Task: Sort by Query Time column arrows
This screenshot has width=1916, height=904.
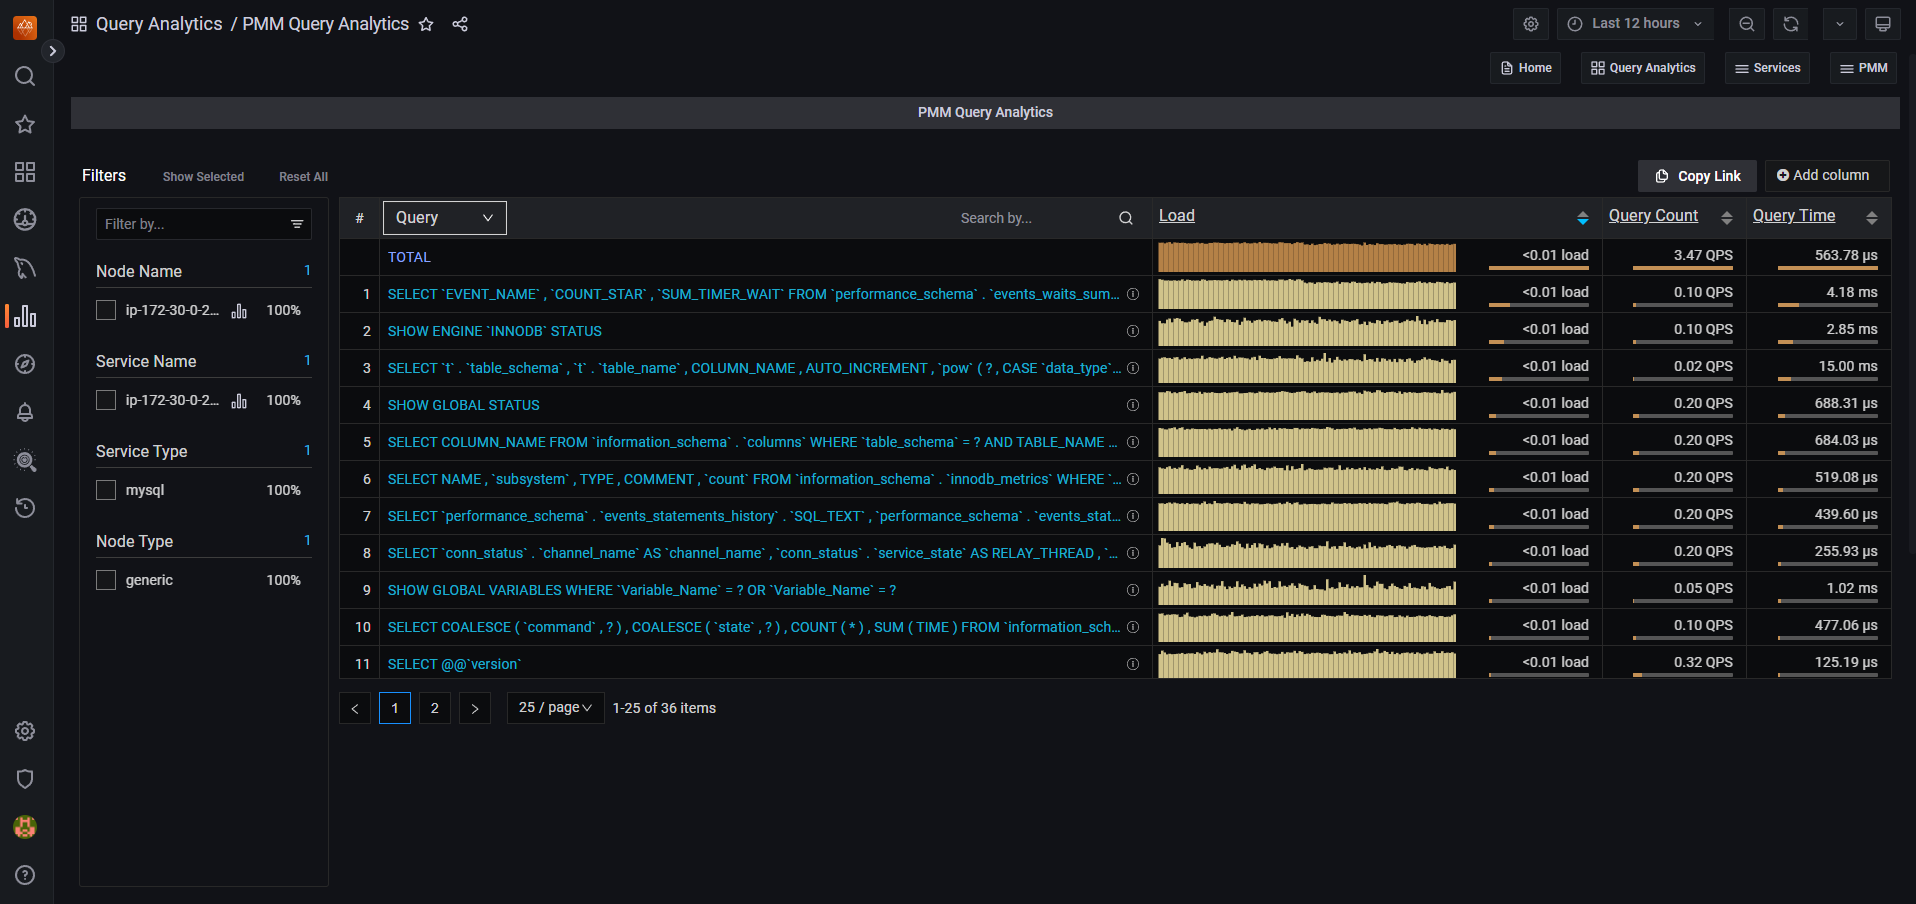Action: pos(1871,218)
